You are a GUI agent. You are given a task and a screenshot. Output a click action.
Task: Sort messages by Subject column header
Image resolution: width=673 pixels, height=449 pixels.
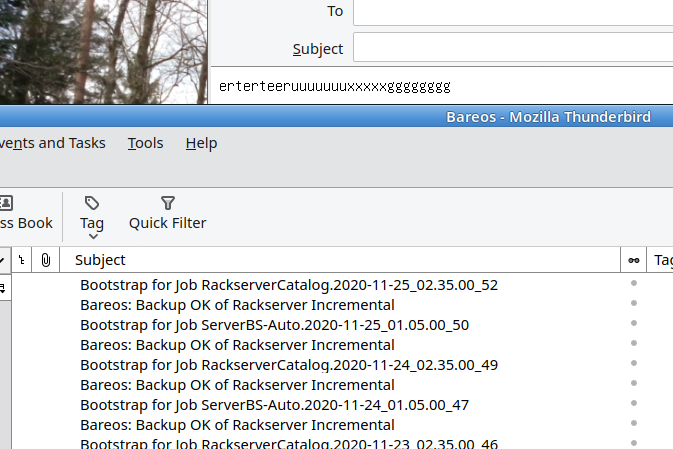pos(340,260)
